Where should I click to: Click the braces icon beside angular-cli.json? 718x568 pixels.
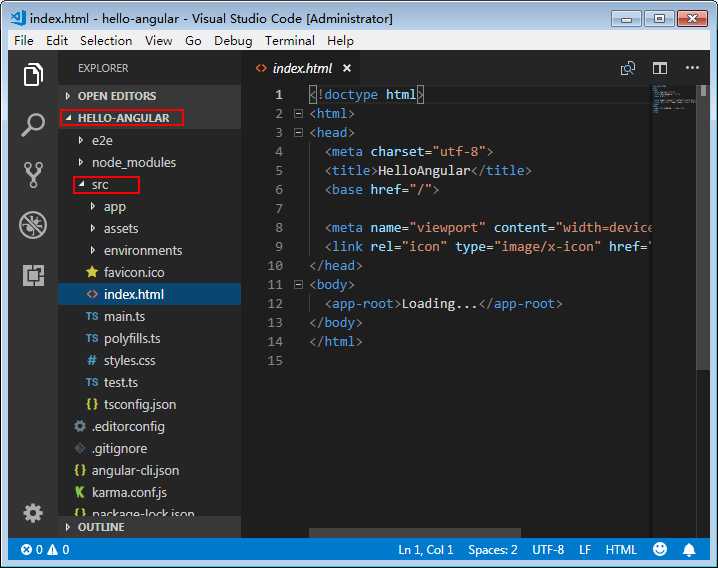[x=80, y=470]
